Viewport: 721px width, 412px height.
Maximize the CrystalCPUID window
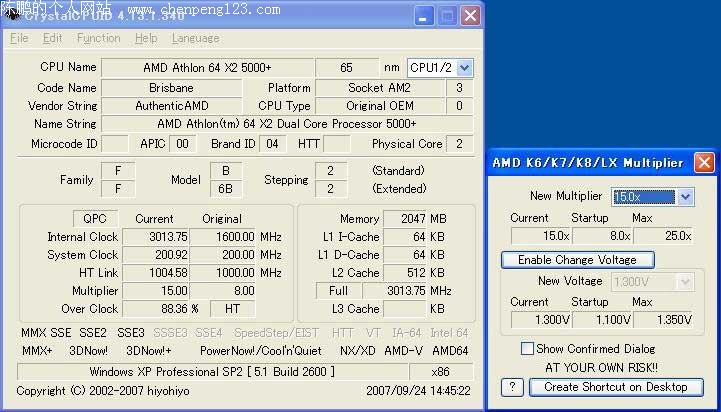tap(446, 15)
